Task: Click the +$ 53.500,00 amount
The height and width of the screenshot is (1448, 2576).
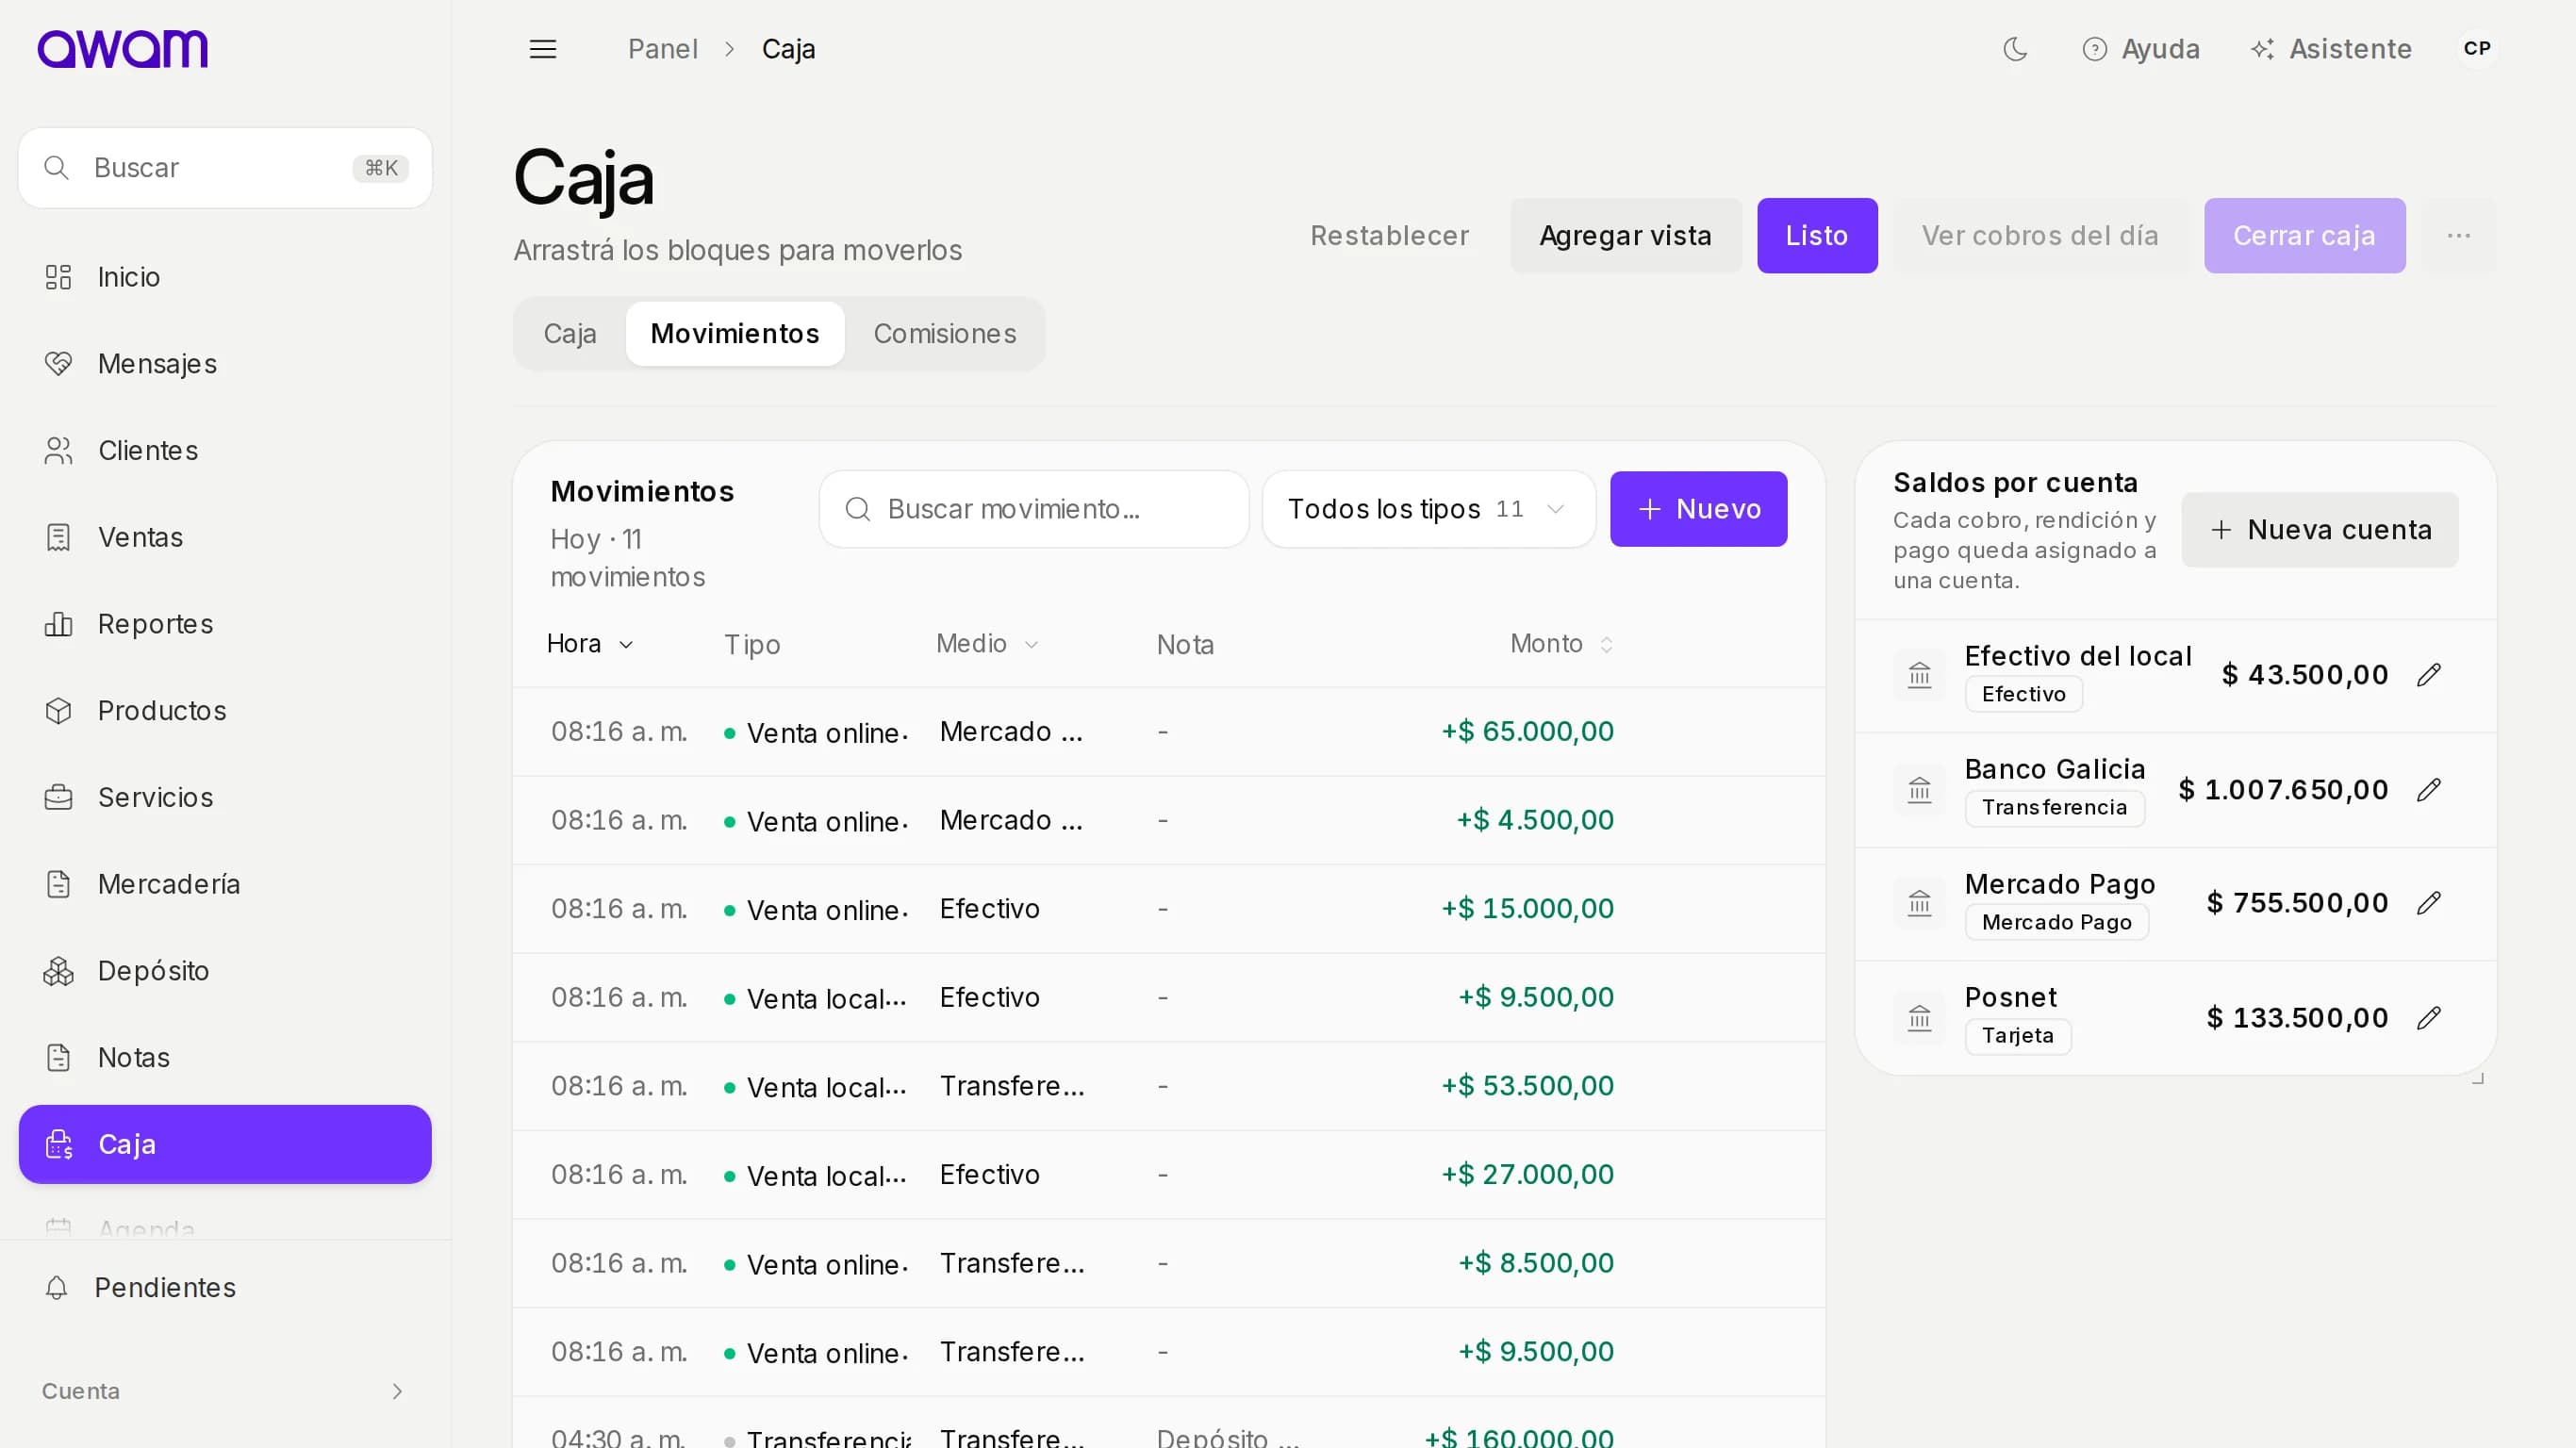Action: point(1527,1086)
